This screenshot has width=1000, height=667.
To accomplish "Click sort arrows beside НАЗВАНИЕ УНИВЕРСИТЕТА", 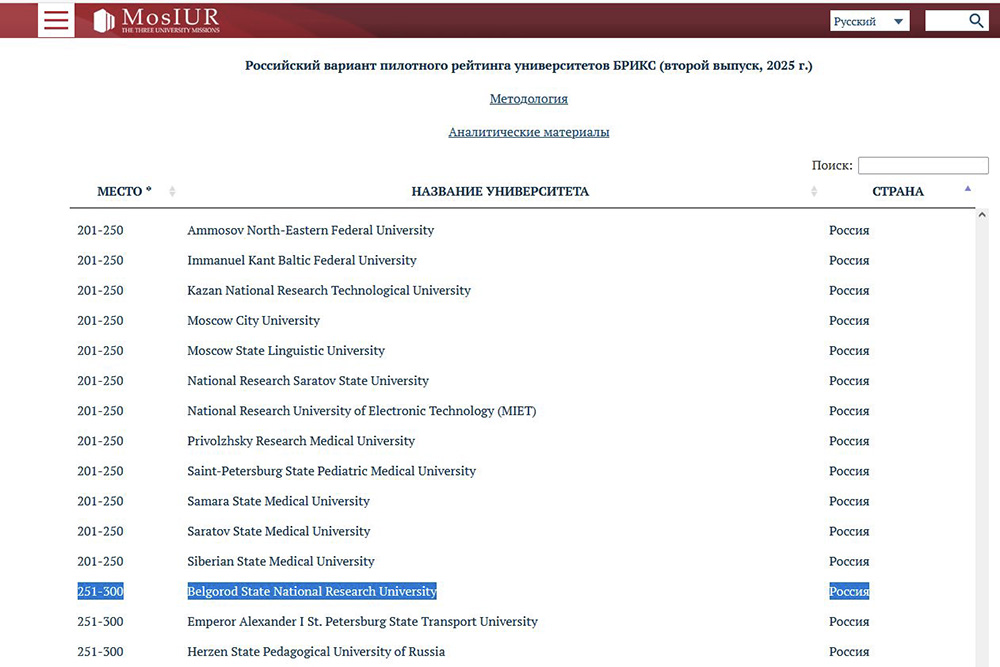I will [x=814, y=192].
